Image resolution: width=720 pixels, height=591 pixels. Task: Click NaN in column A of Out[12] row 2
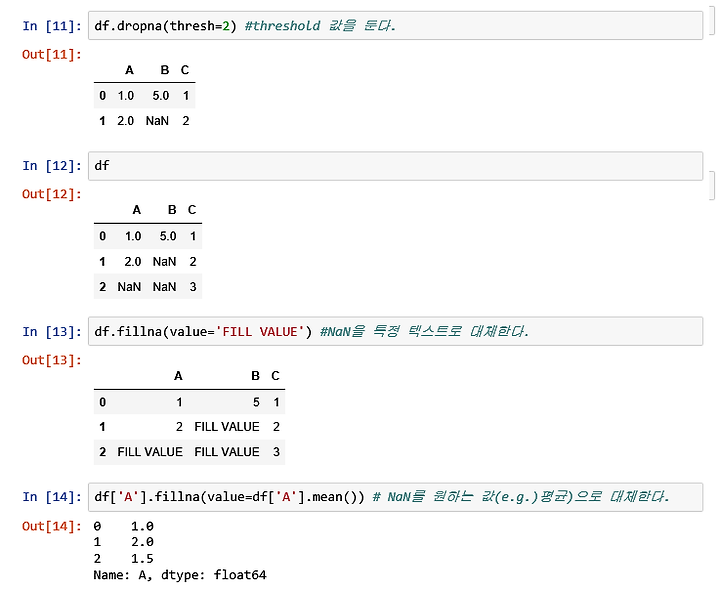click(x=129, y=287)
